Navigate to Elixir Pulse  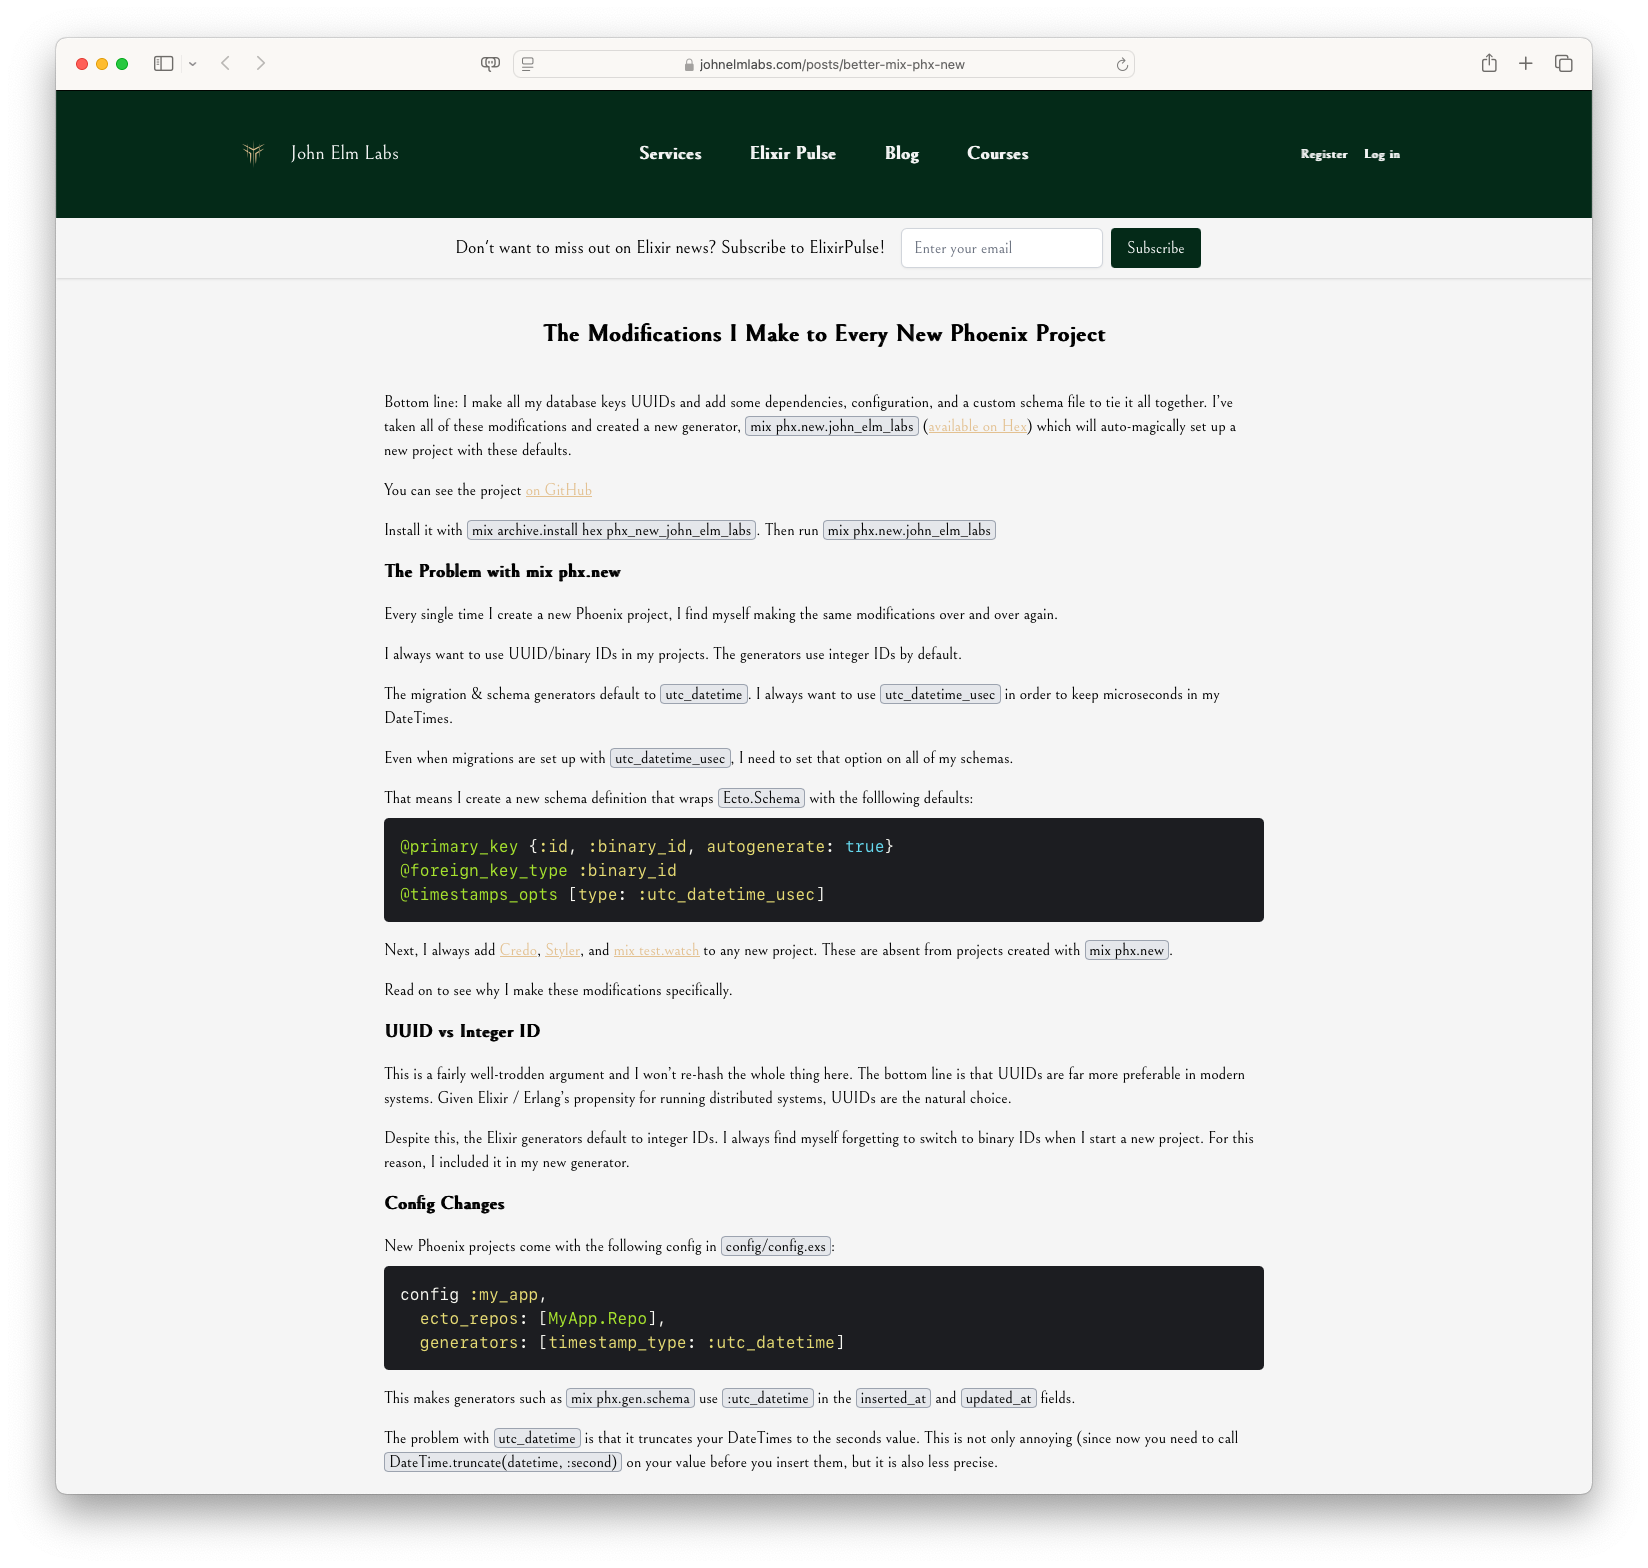792,154
